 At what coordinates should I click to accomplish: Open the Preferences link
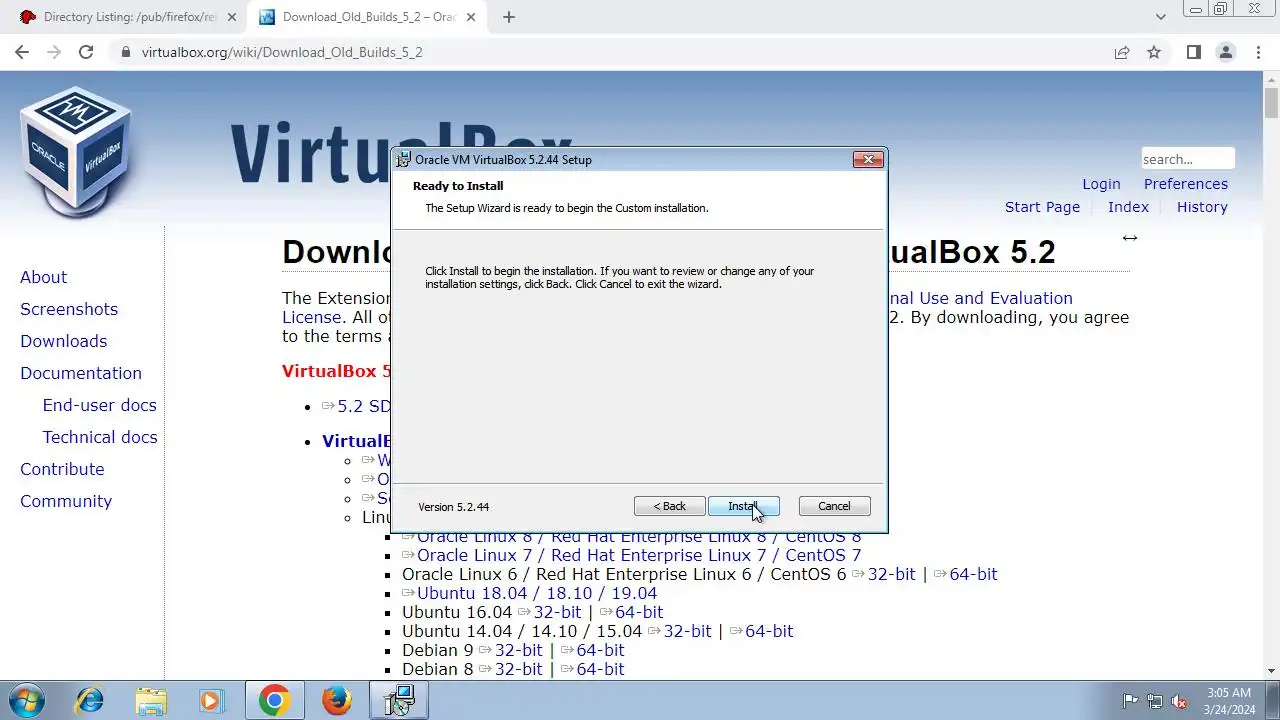click(1186, 184)
